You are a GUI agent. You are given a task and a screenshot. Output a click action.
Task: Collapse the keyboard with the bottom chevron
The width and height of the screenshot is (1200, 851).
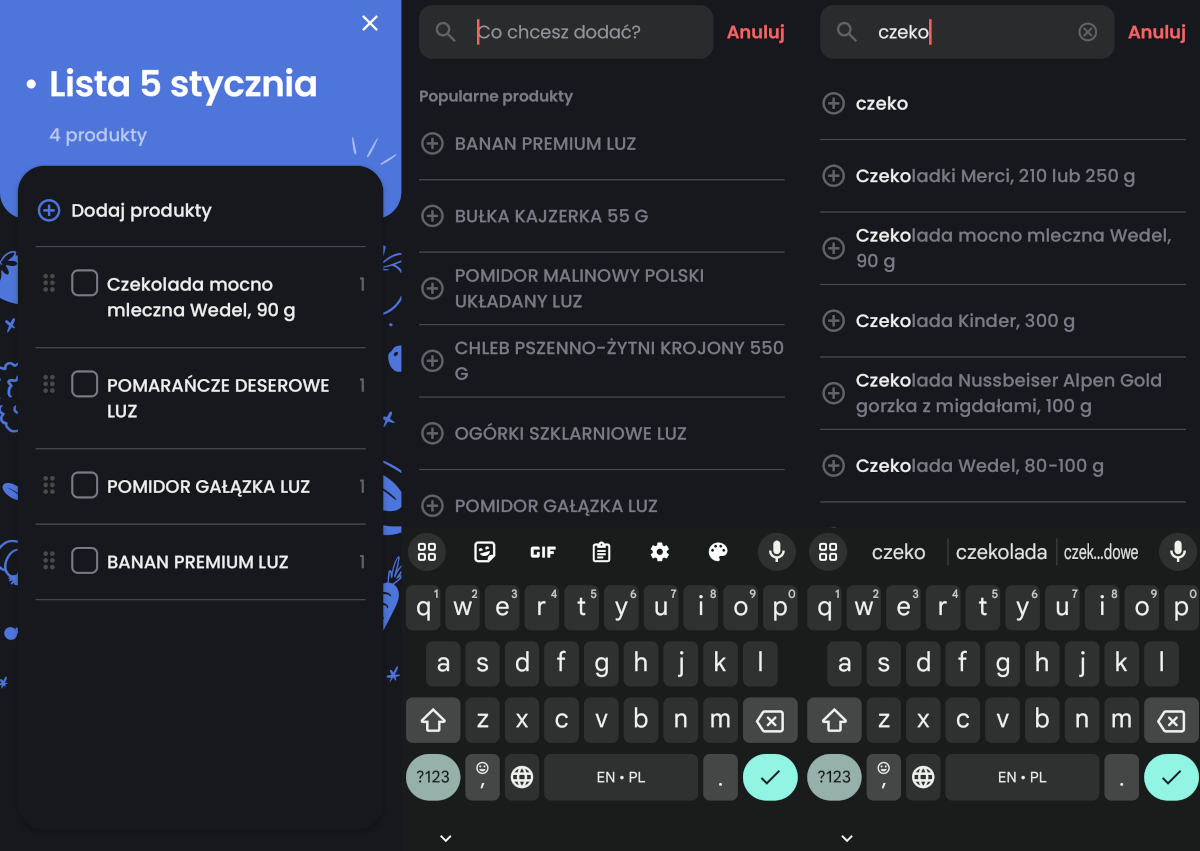pyautogui.click(x=446, y=838)
